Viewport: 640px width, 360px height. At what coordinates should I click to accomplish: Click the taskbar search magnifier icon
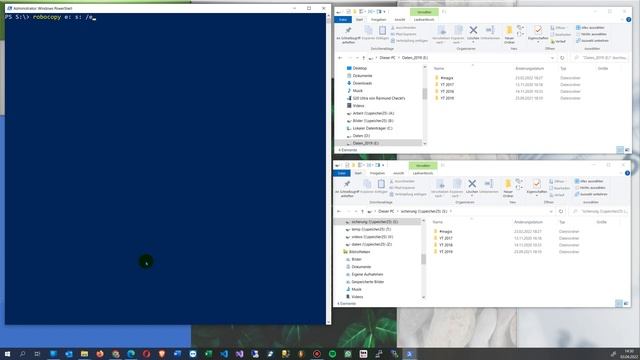(x=22, y=354)
